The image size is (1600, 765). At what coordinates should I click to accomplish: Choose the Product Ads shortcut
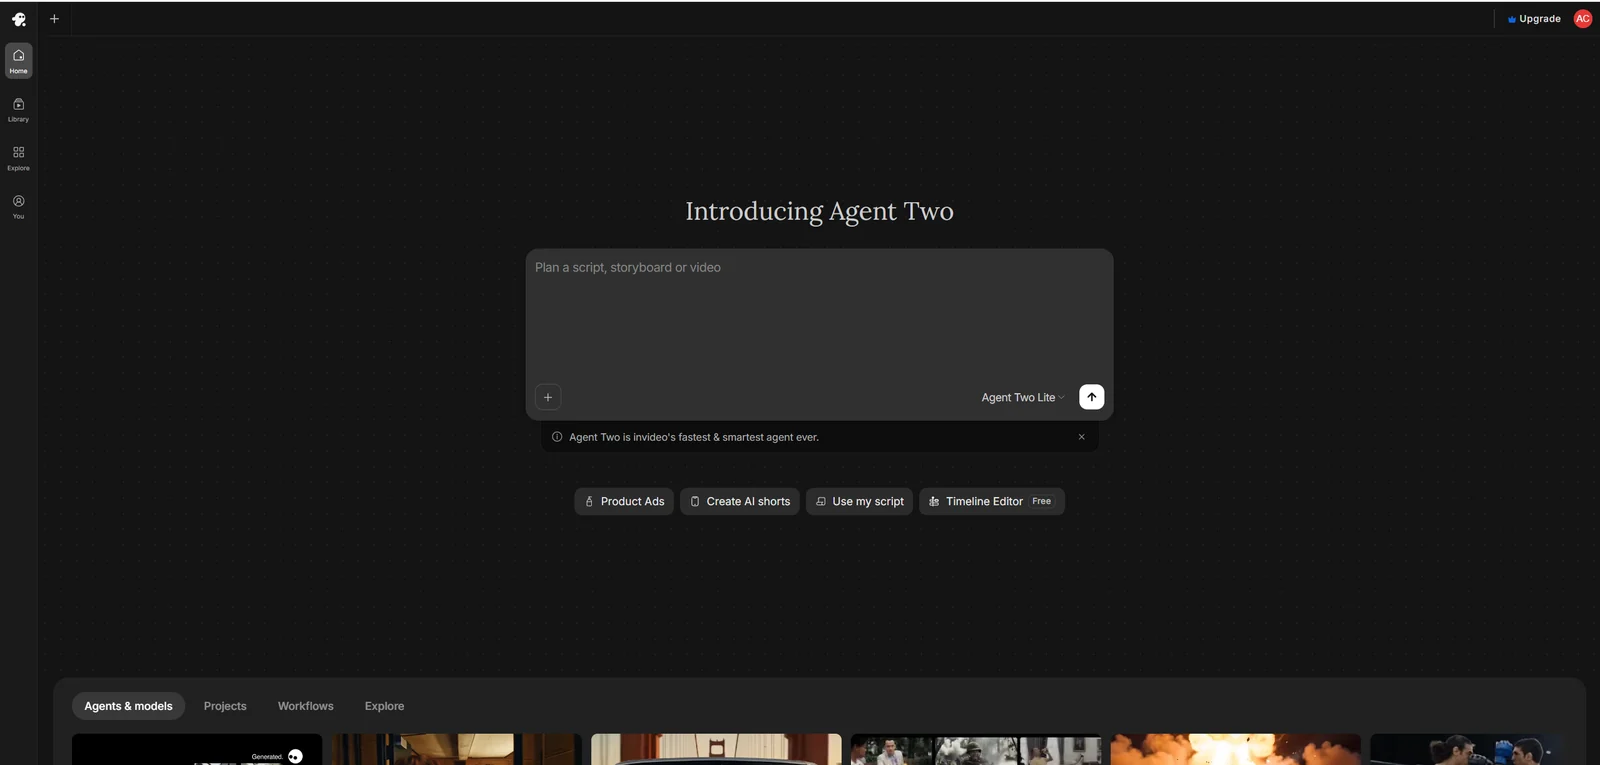pyautogui.click(x=624, y=501)
